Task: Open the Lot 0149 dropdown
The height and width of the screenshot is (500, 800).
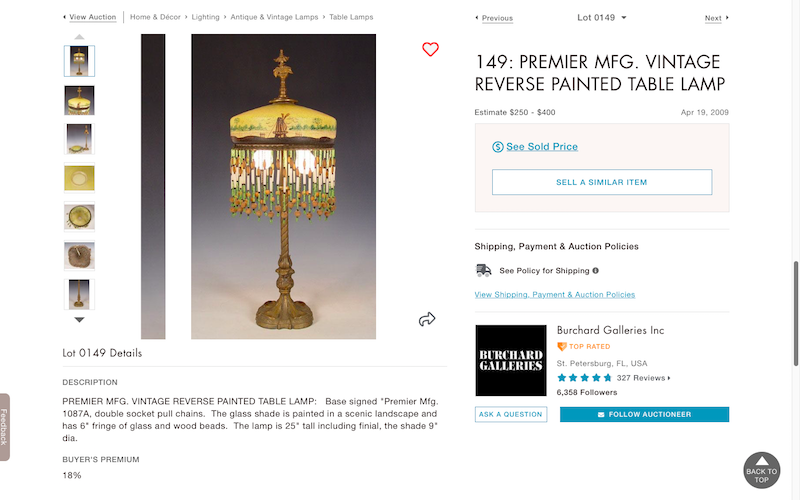Action: [602, 17]
